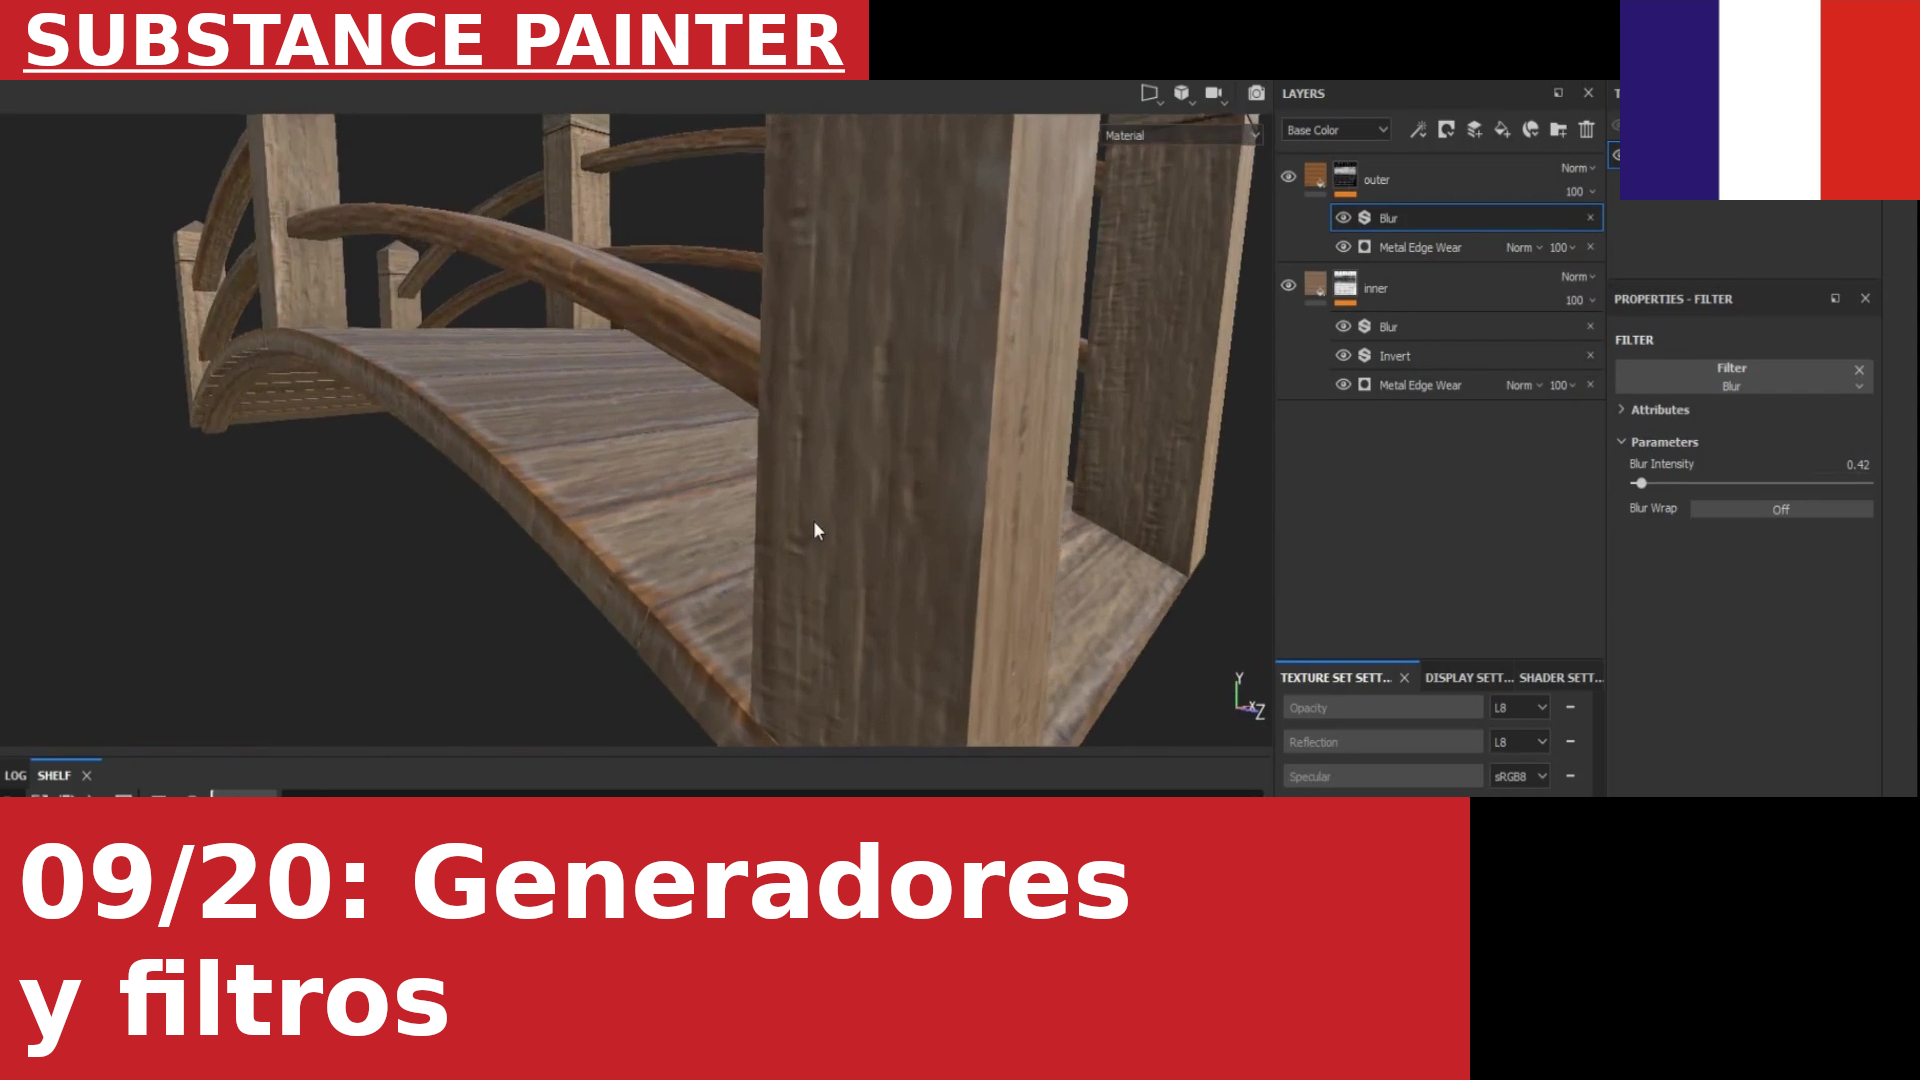
Task: Open Opacity channel L8 format dropdown
Action: click(x=1519, y=707)
